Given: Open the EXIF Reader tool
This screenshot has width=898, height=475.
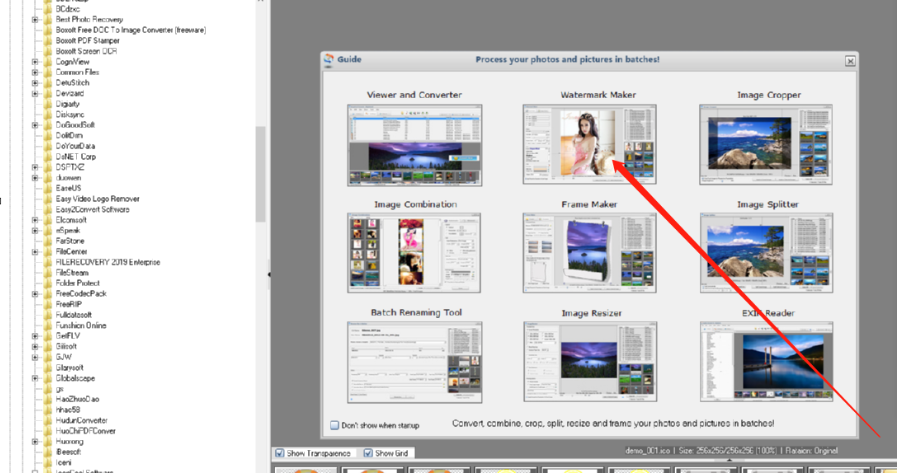Looking at the screenshot, I should [767, 361].
